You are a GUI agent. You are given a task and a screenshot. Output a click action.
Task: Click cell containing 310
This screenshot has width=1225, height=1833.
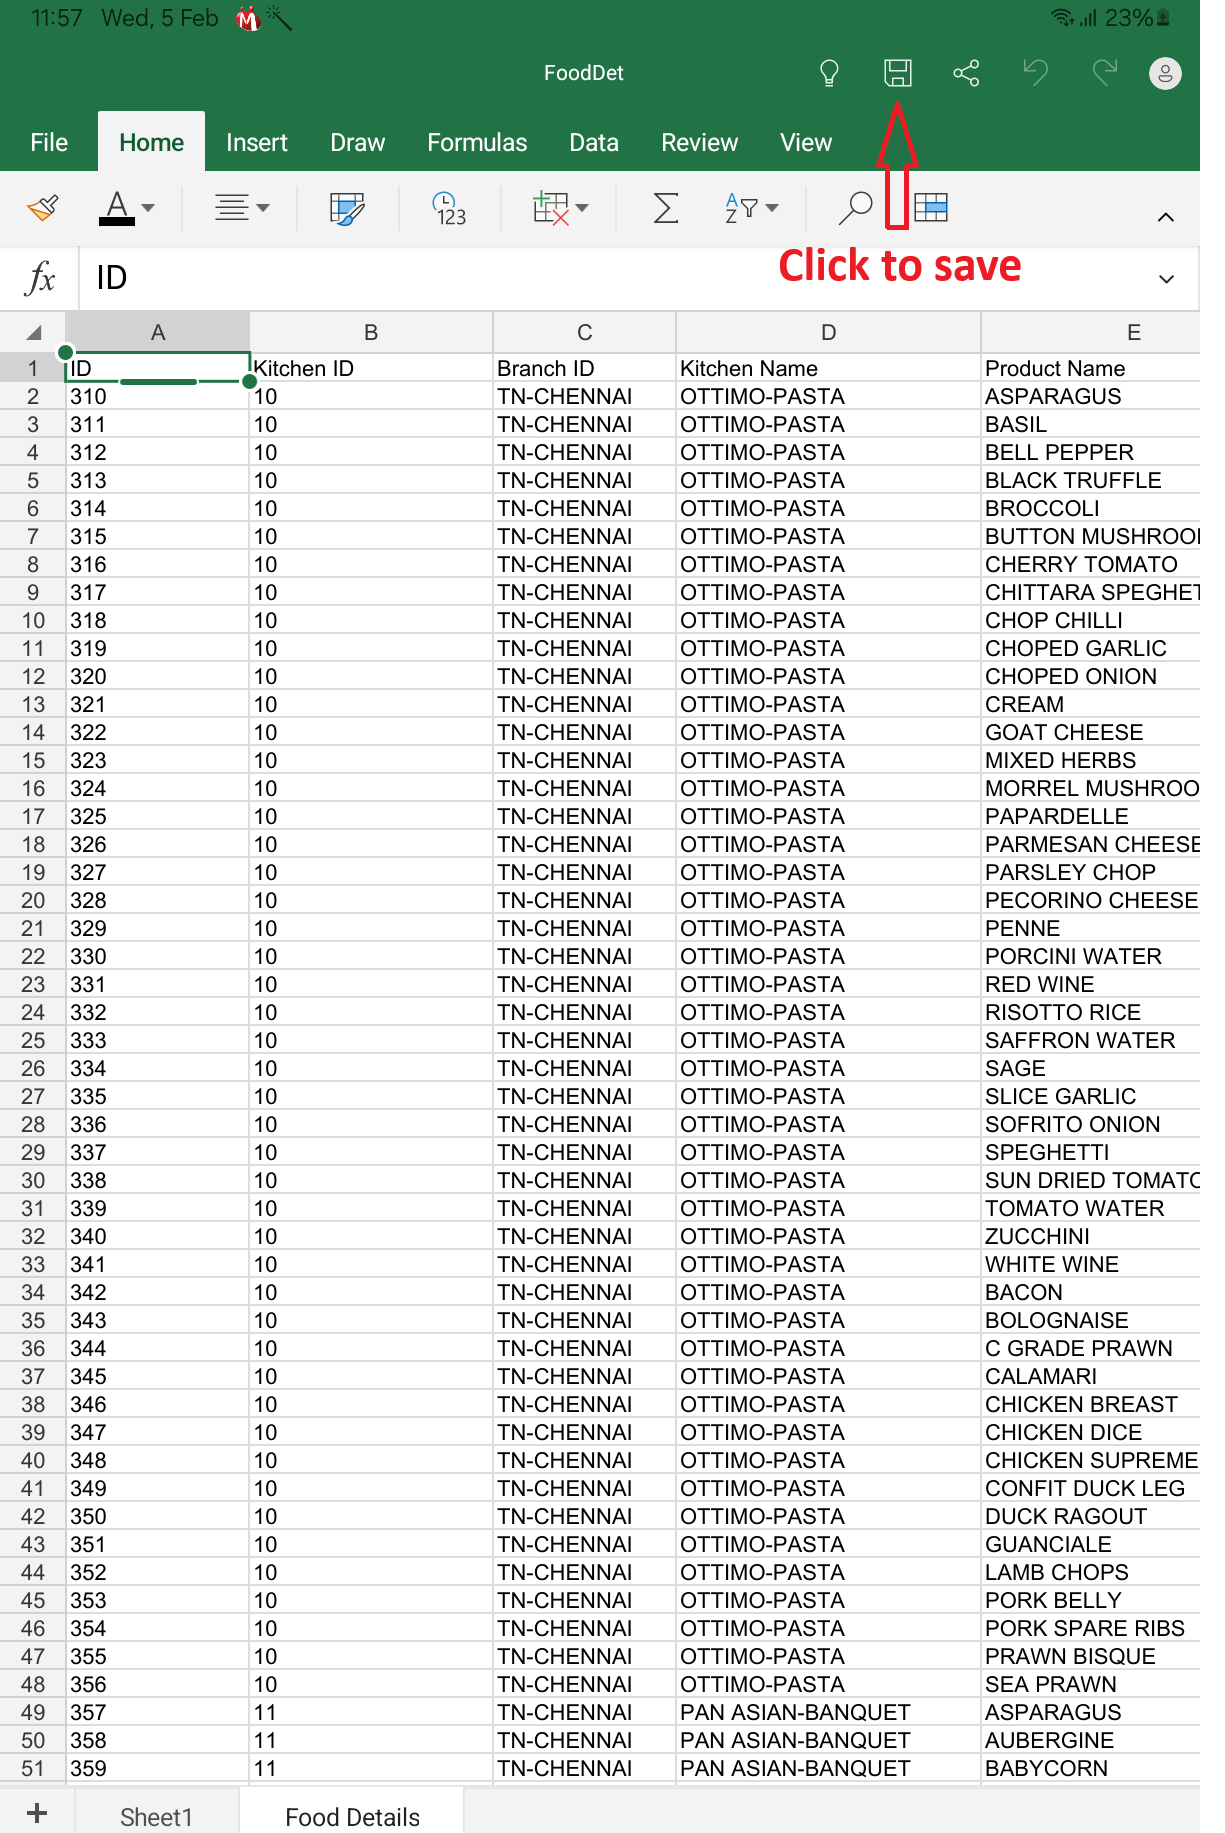(x=158, y=396)
